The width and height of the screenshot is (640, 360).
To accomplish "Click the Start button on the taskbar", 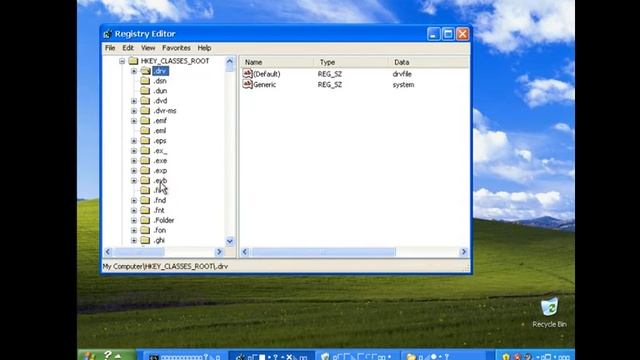I will tap(107, 355).
